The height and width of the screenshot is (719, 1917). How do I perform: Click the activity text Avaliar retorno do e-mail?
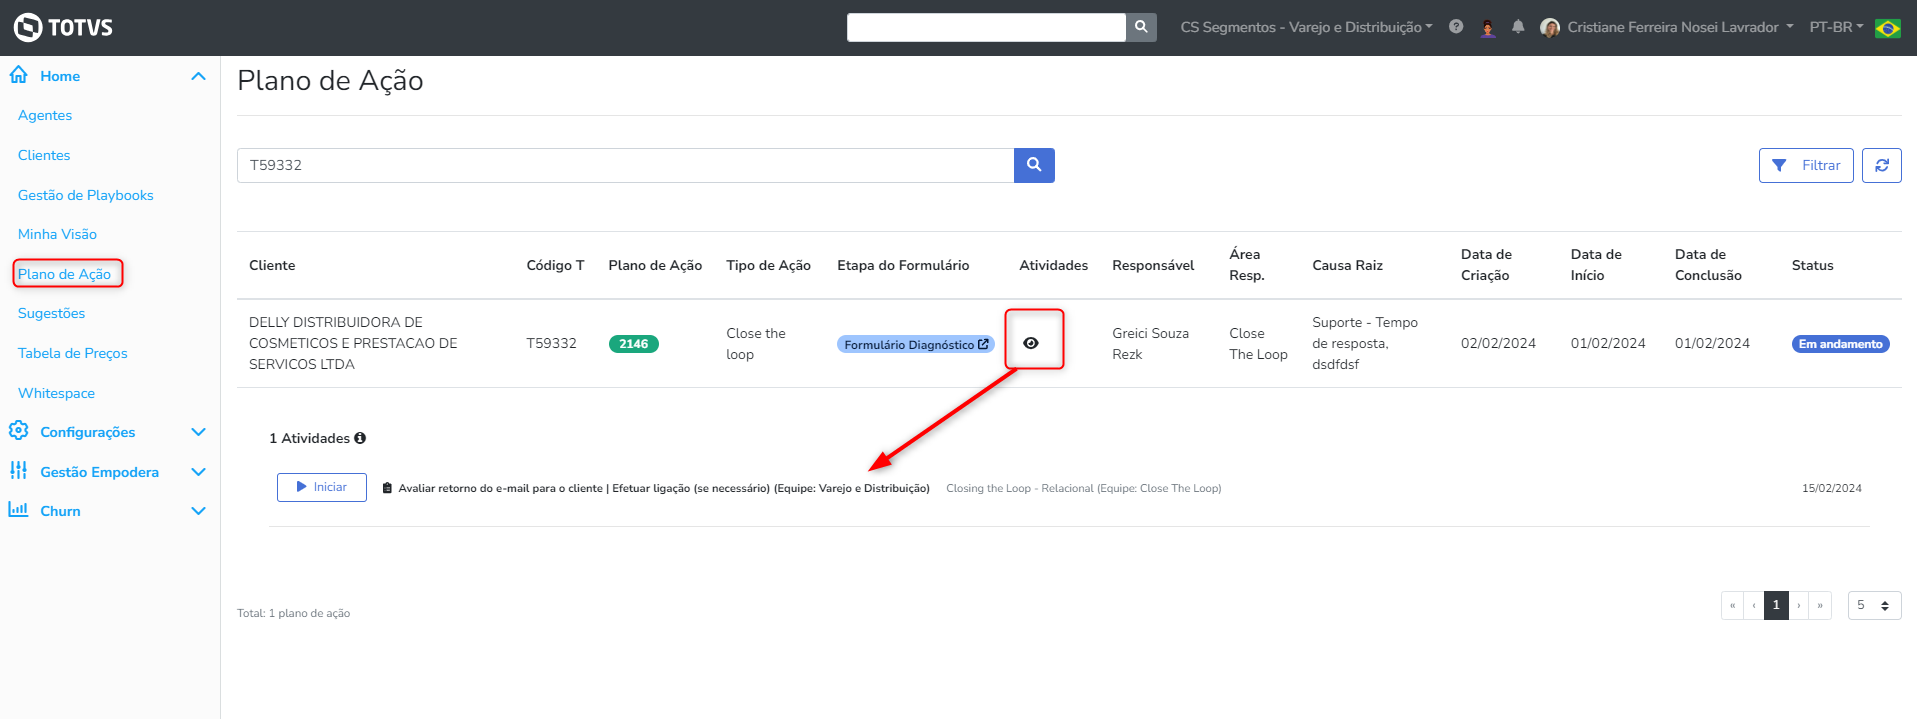(x=664, y=488)
